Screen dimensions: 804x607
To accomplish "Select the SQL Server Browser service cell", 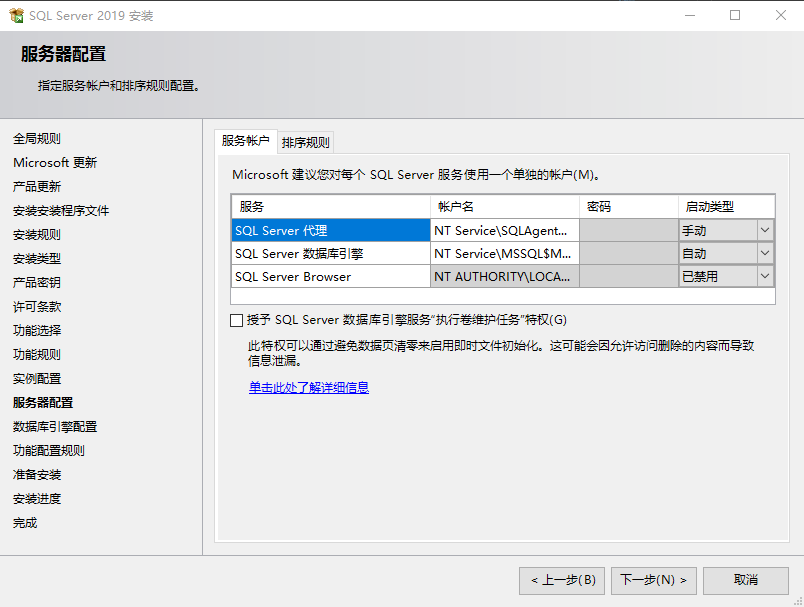I will click(331, 276).
